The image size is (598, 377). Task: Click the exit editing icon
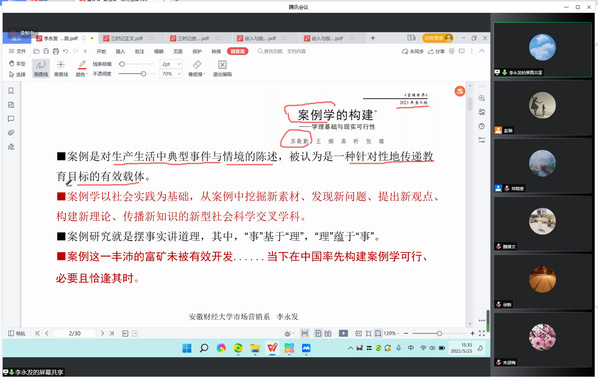pos(222,68)
